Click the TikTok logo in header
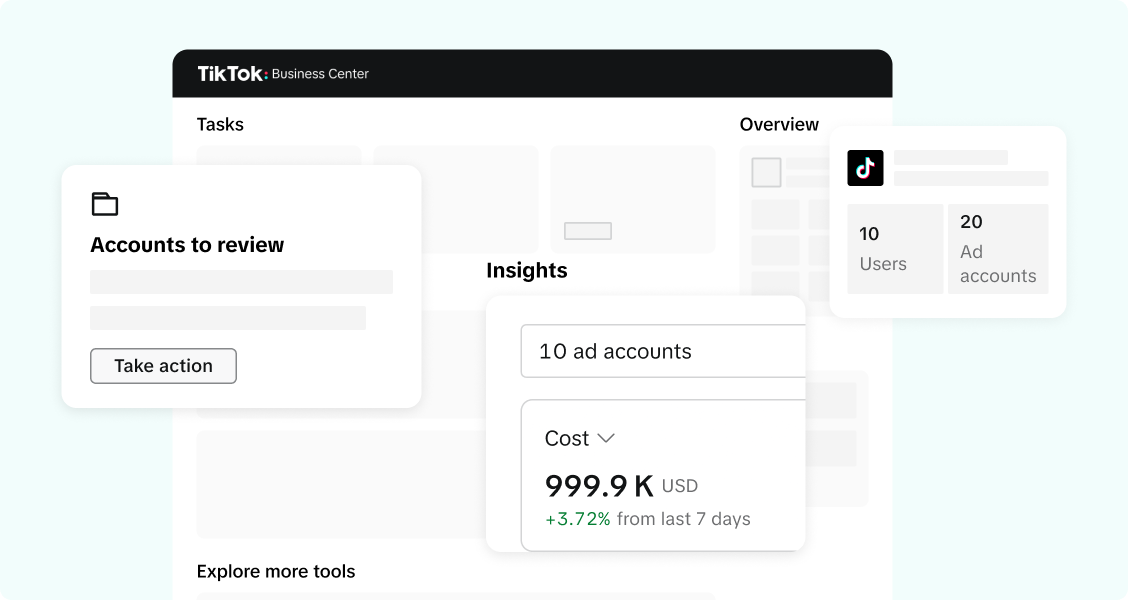1128x600 pixels. pos(232,73)
